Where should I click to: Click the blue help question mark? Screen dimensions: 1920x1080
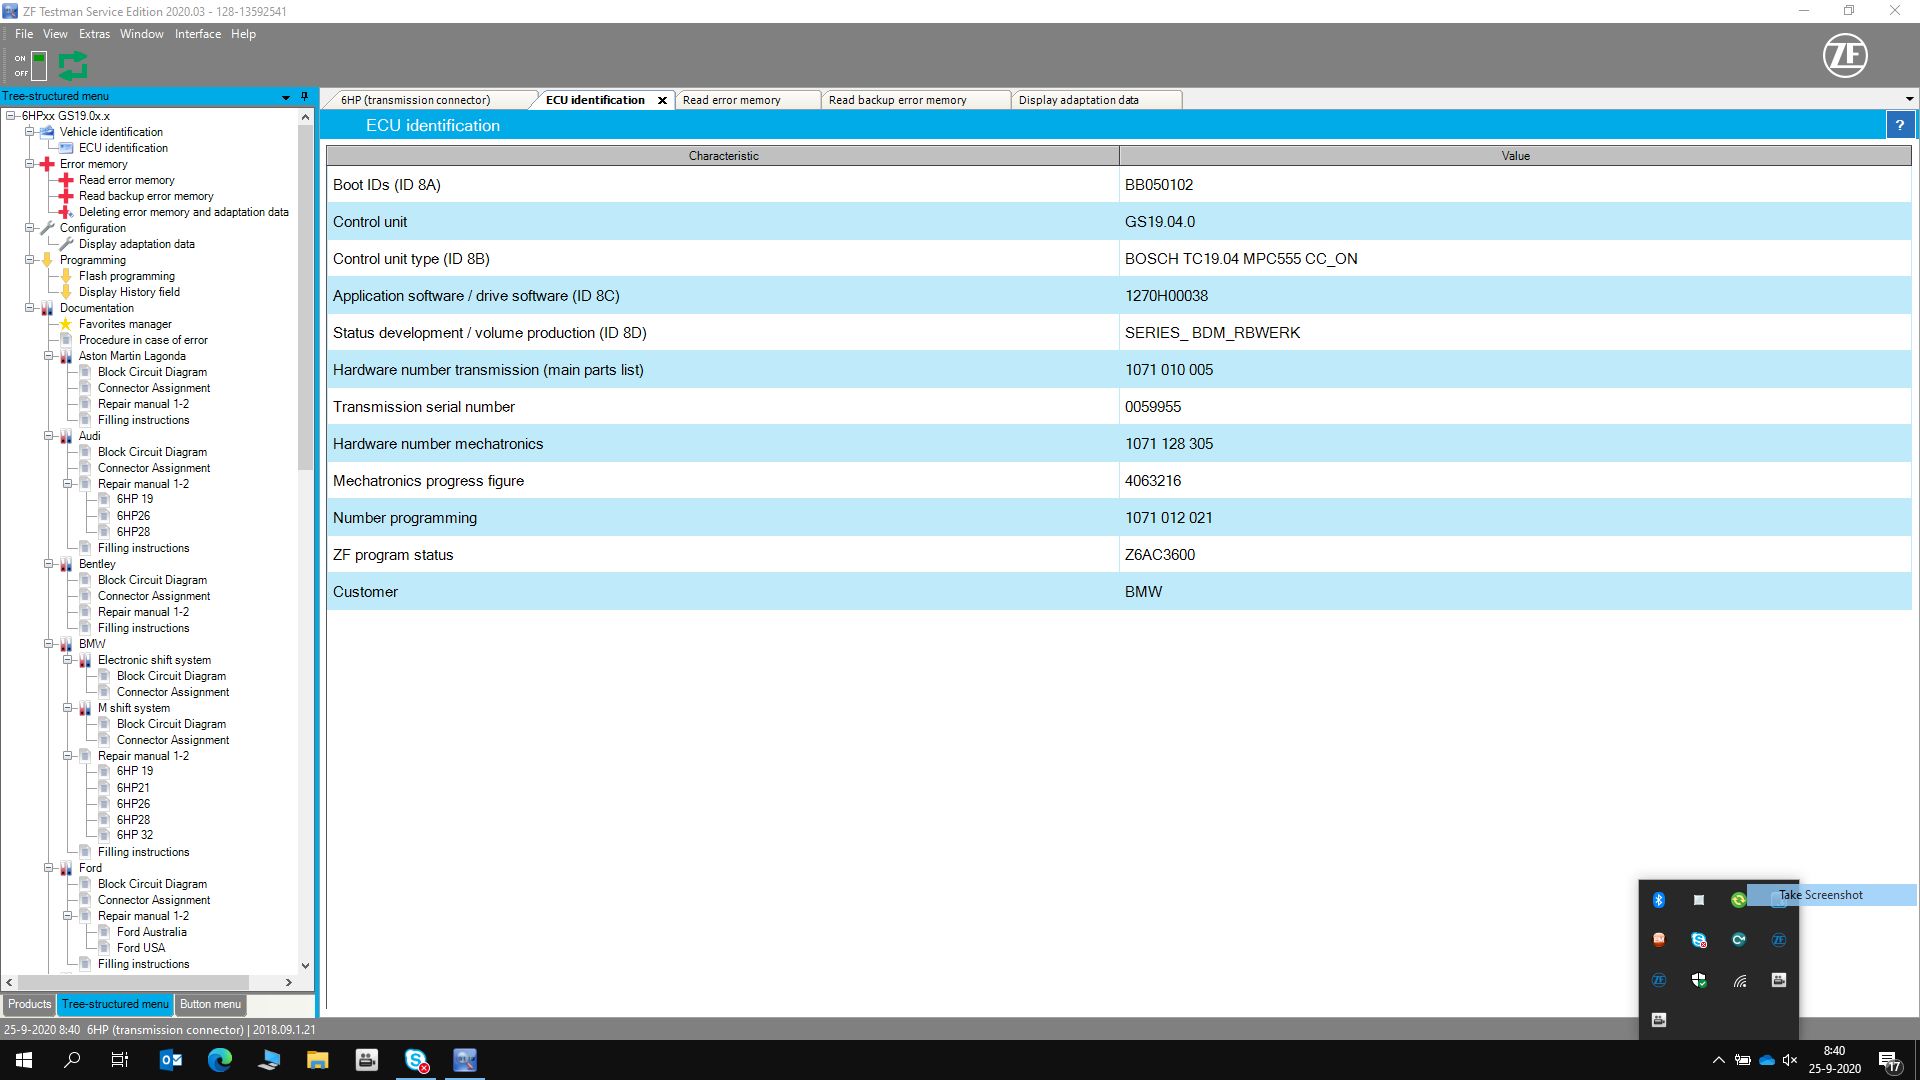[x=1899, y=125]
